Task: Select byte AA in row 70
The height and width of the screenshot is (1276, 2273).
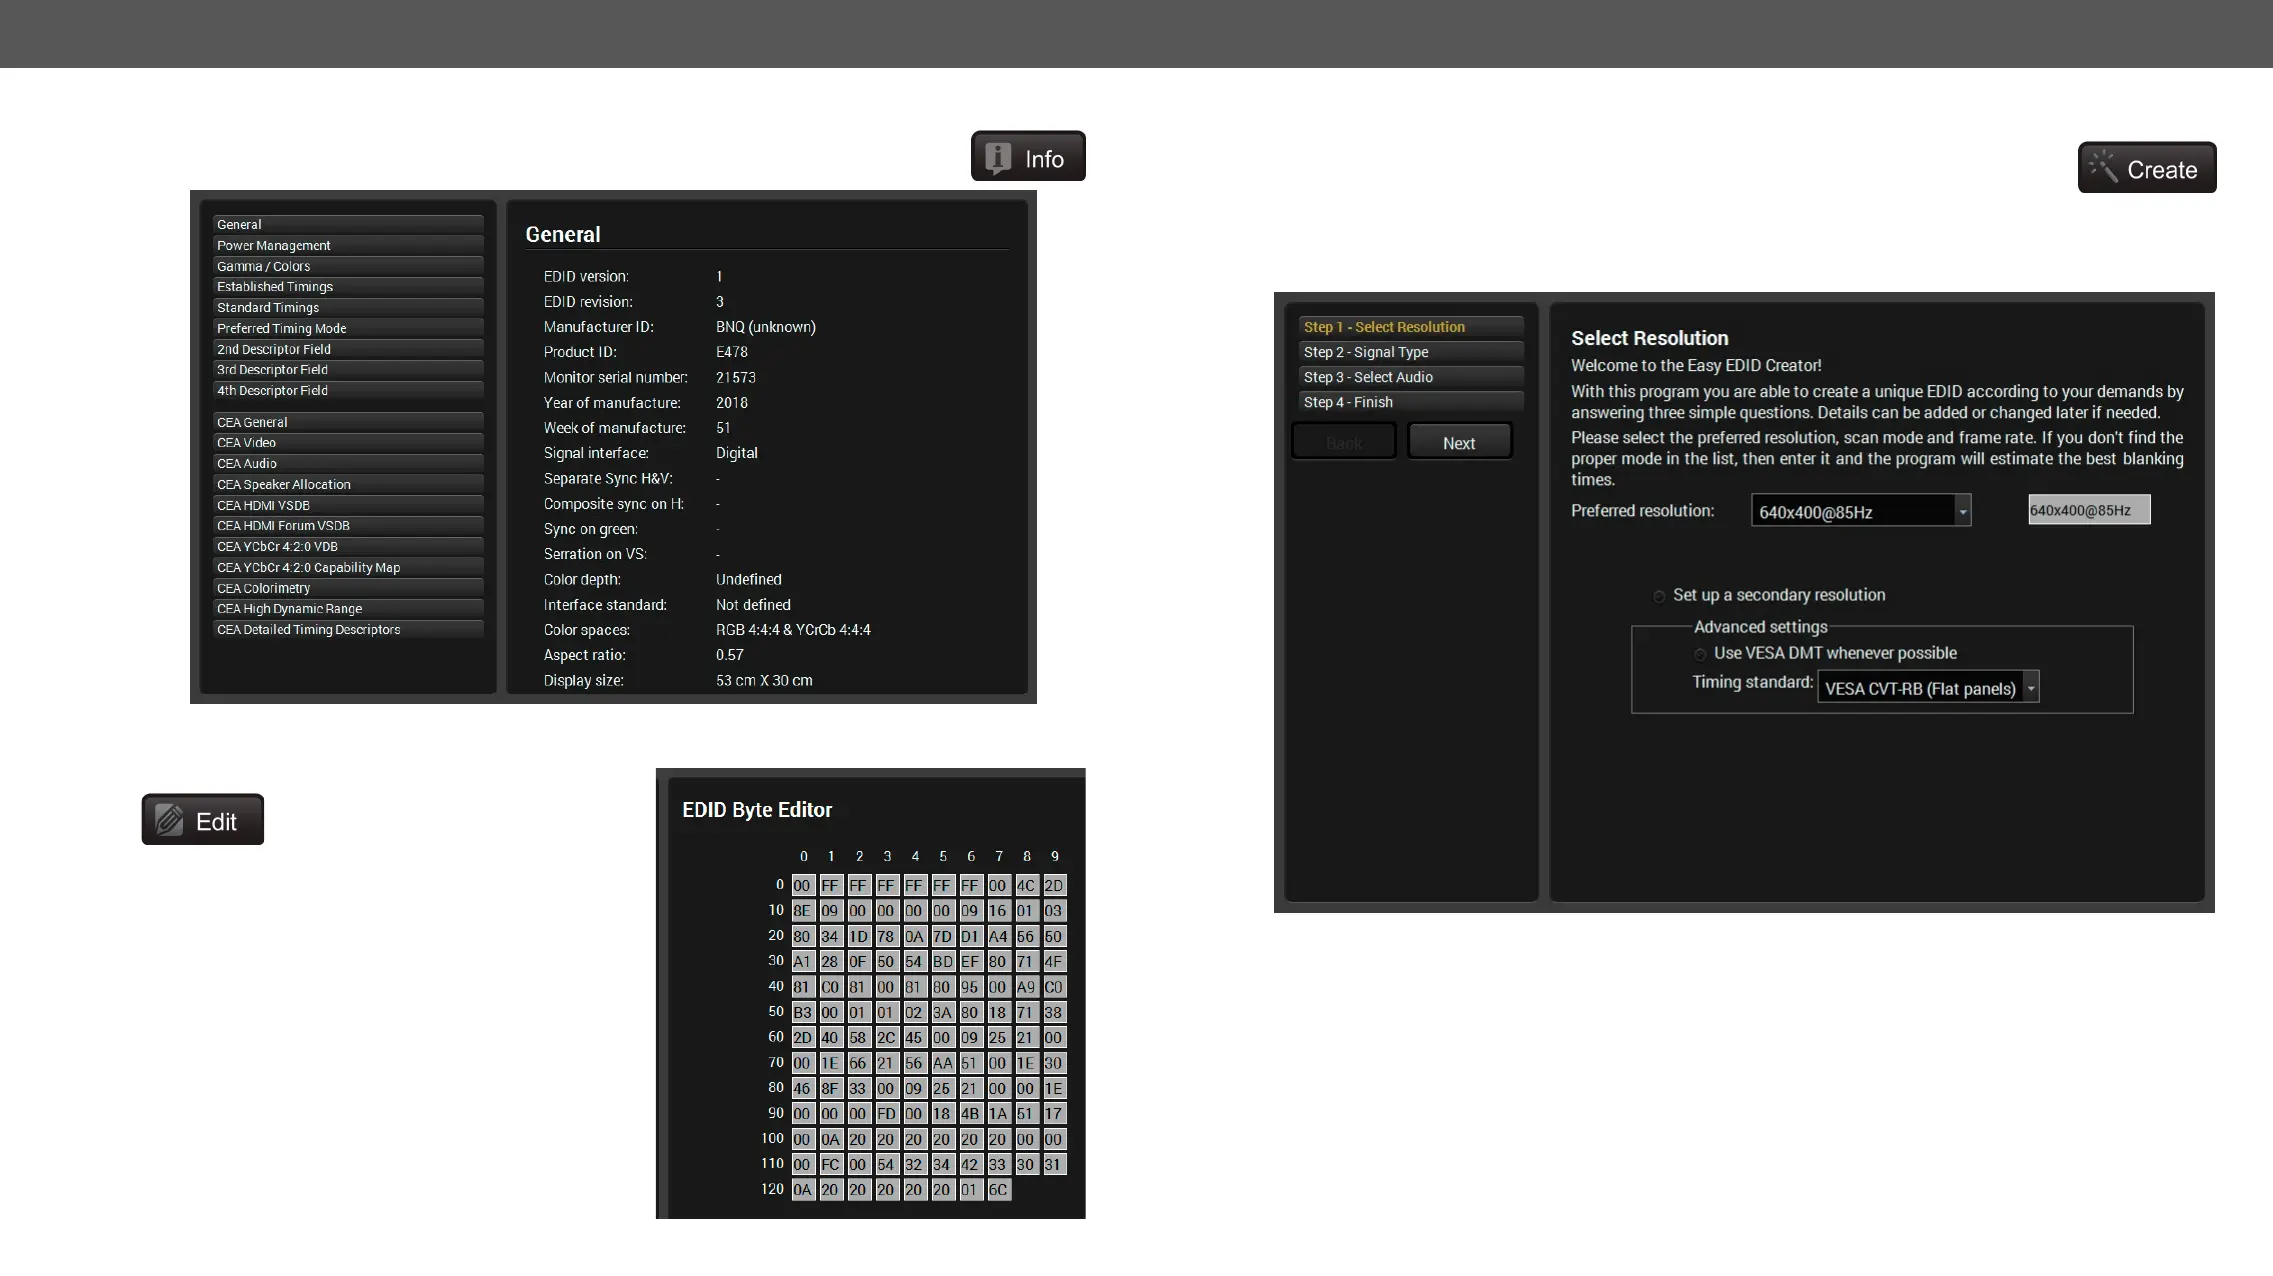Action: 942,1063
